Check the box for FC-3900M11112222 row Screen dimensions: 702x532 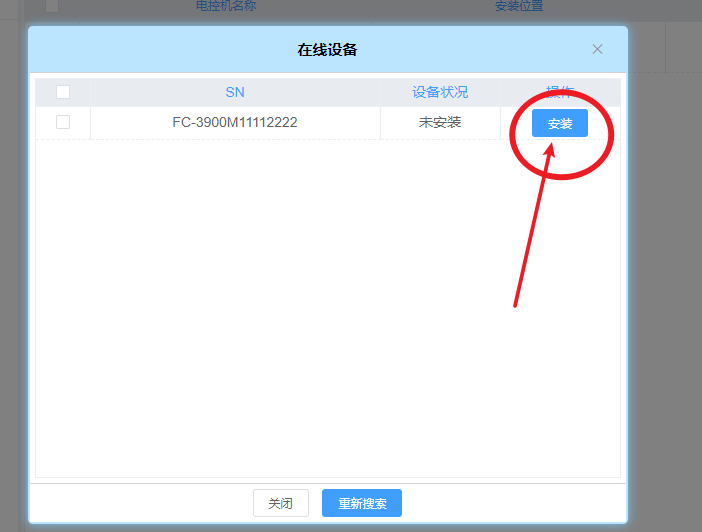tap(63, 122)
